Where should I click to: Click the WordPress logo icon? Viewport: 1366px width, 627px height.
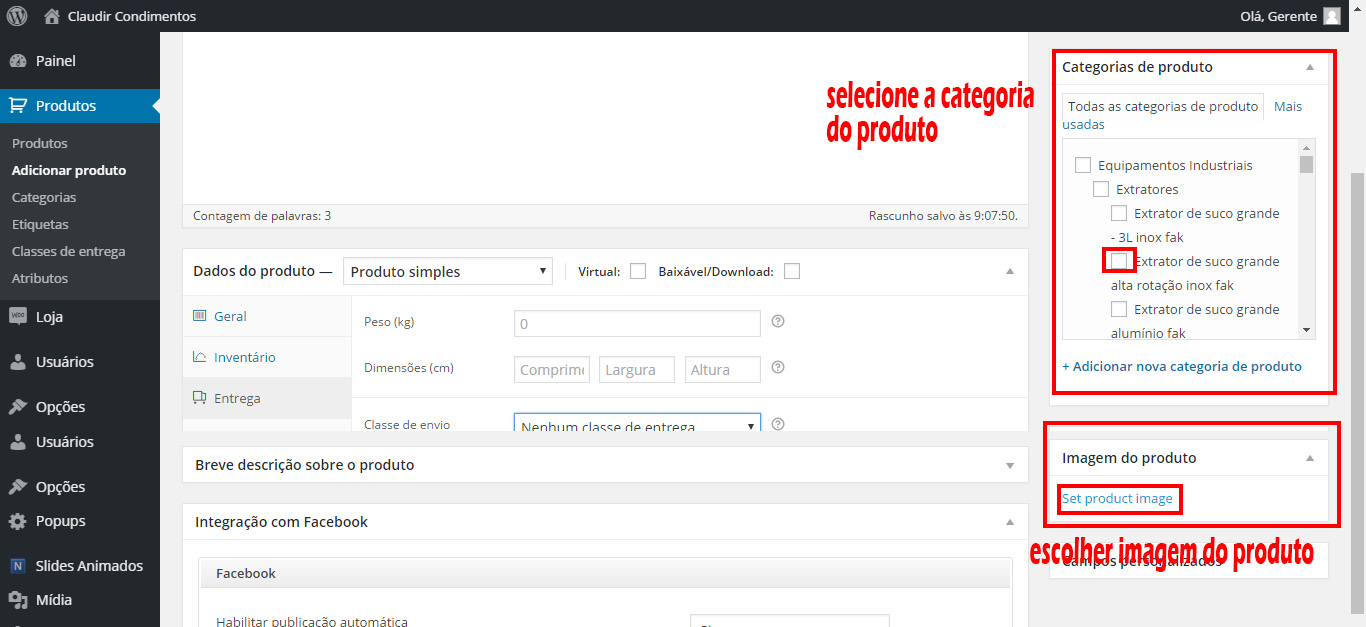tap(17, 16)
